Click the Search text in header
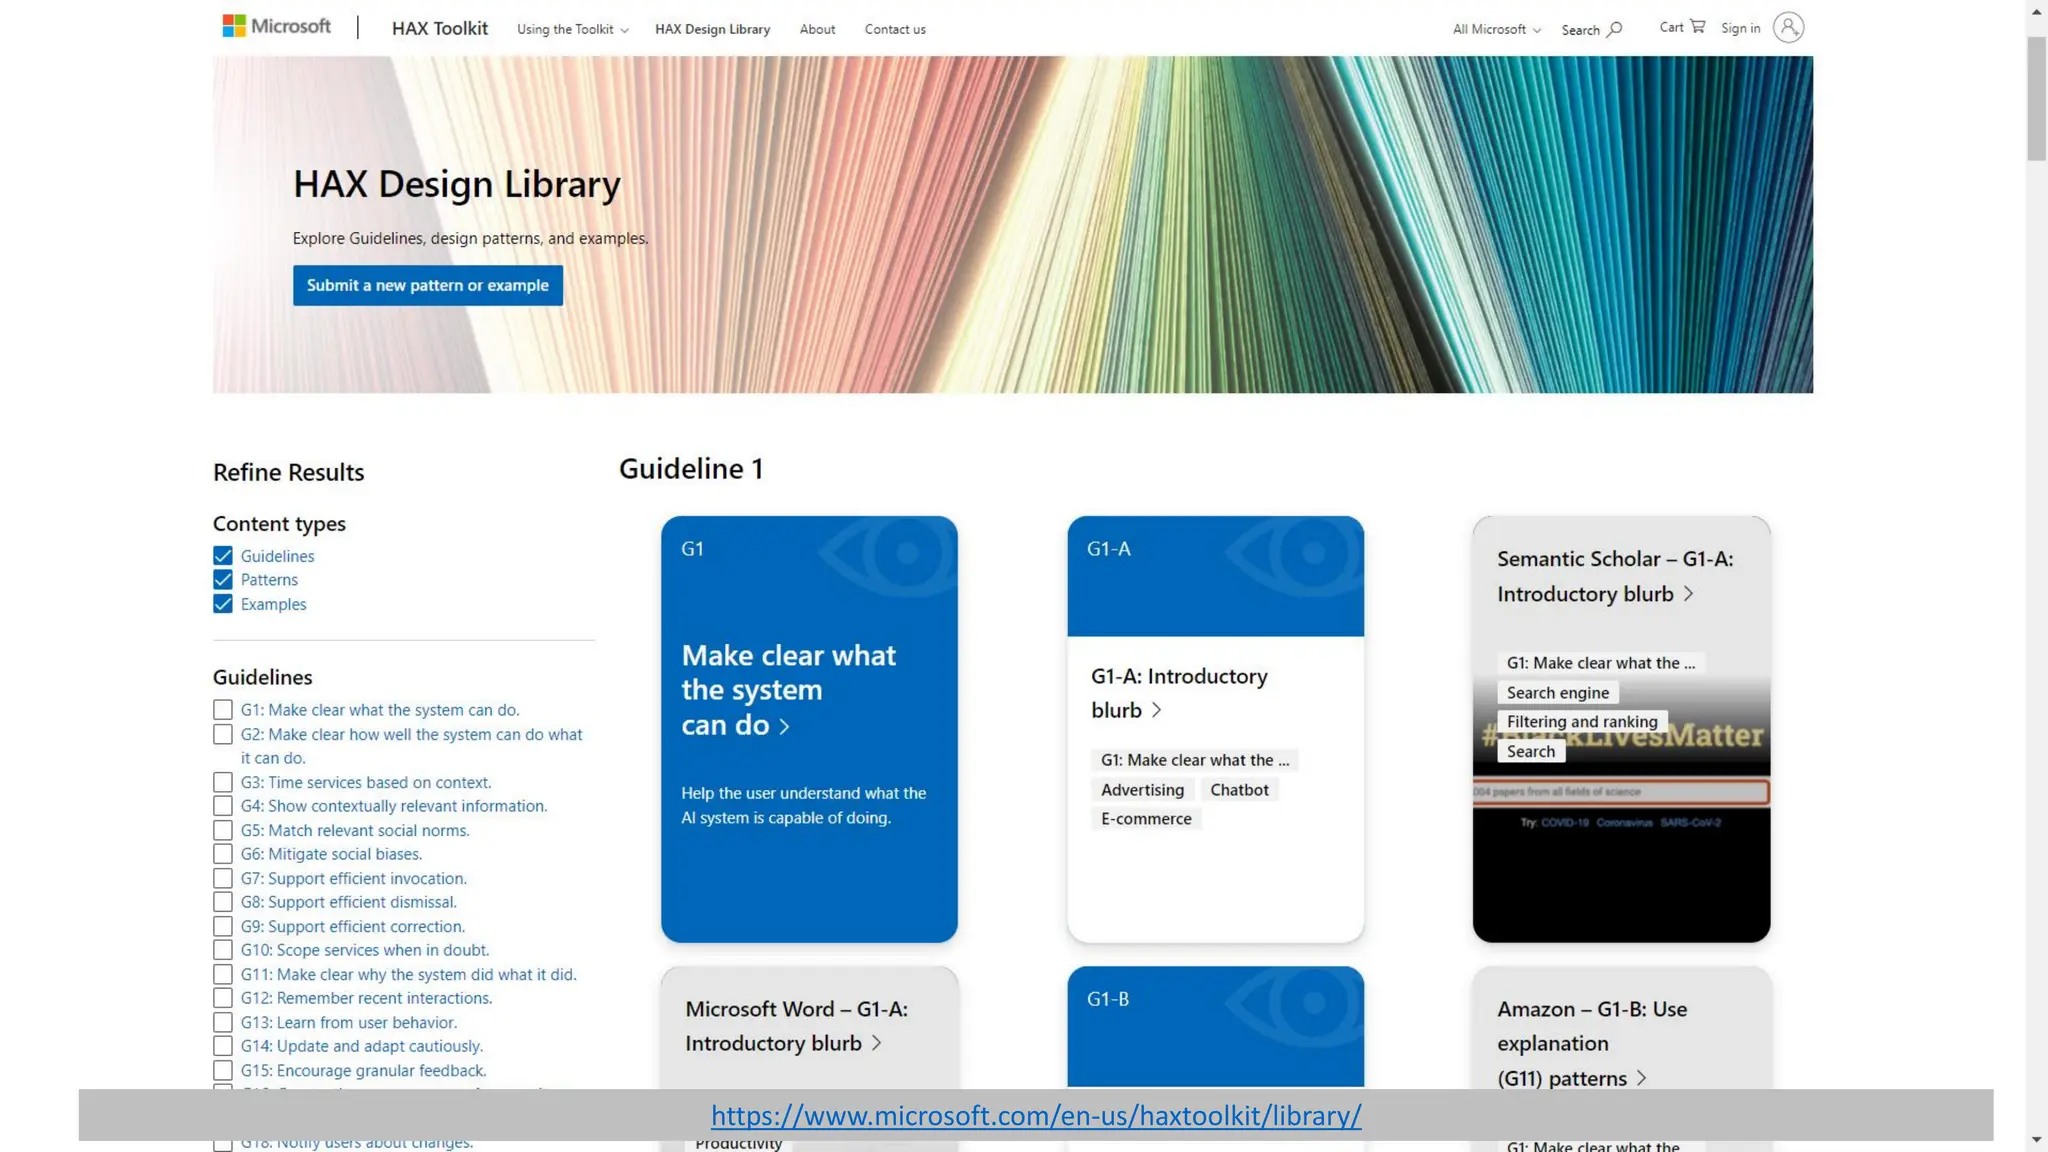 pyautogui.click(x=1580, y=30)
